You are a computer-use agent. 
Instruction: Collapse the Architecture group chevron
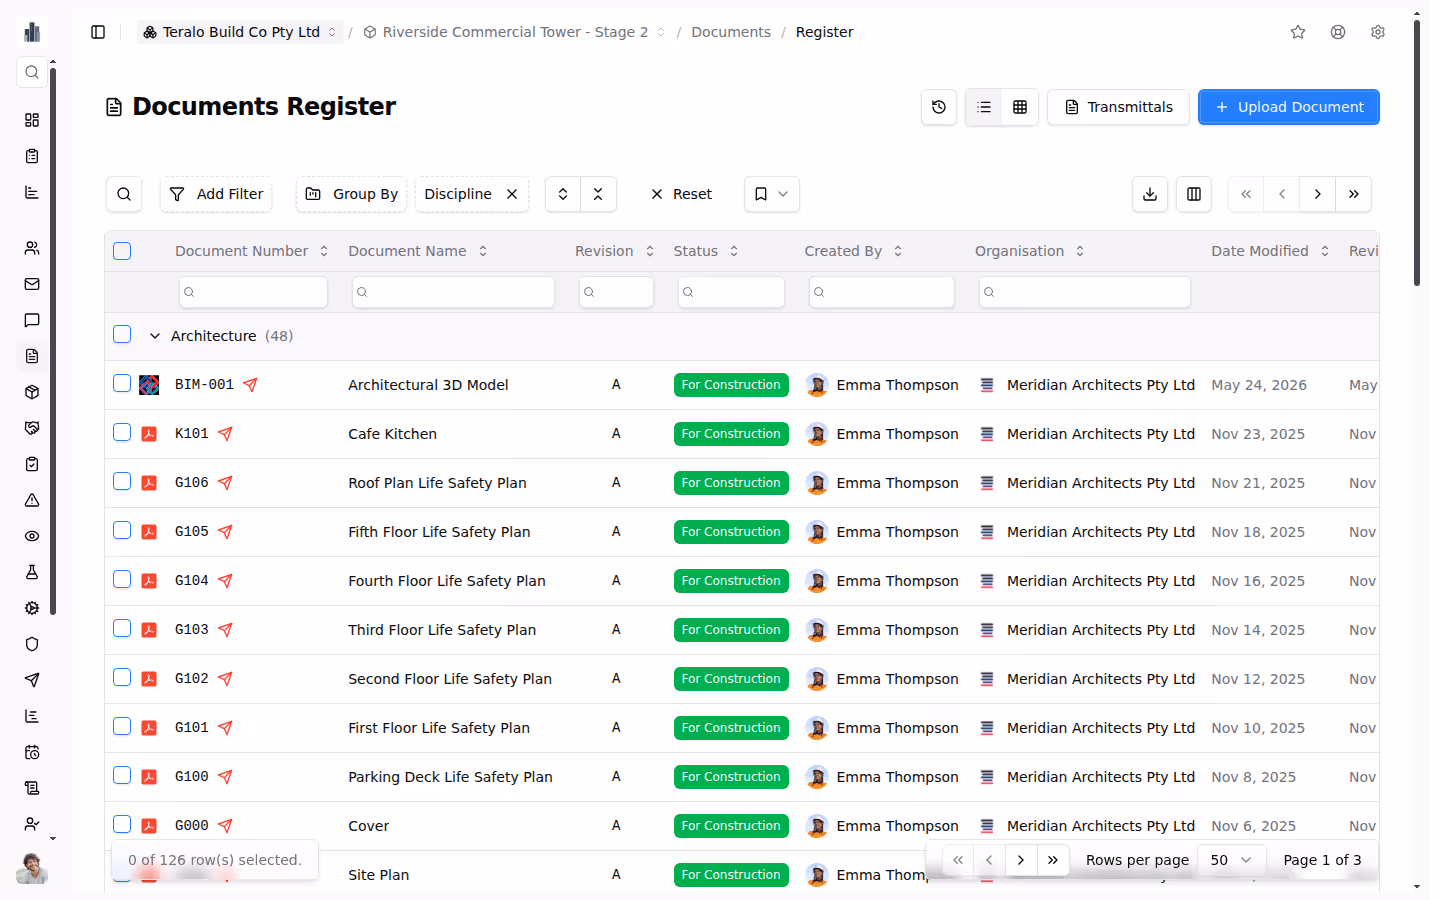155,336
